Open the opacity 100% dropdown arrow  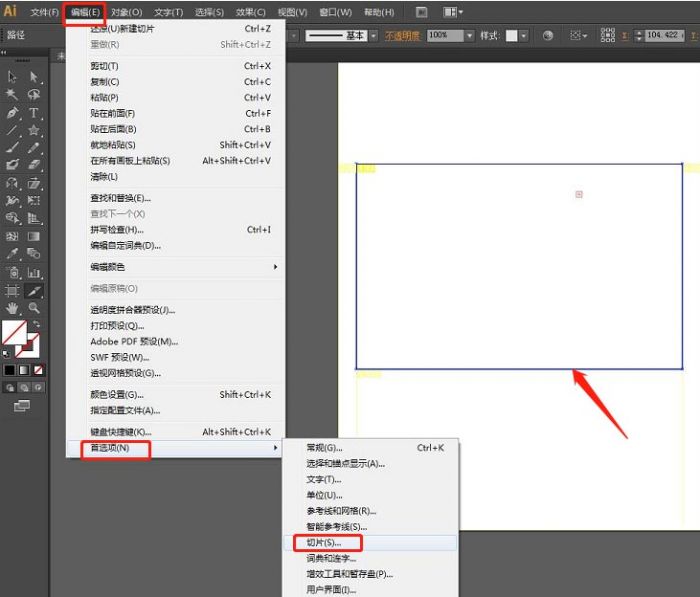click(x=469, y=35)
